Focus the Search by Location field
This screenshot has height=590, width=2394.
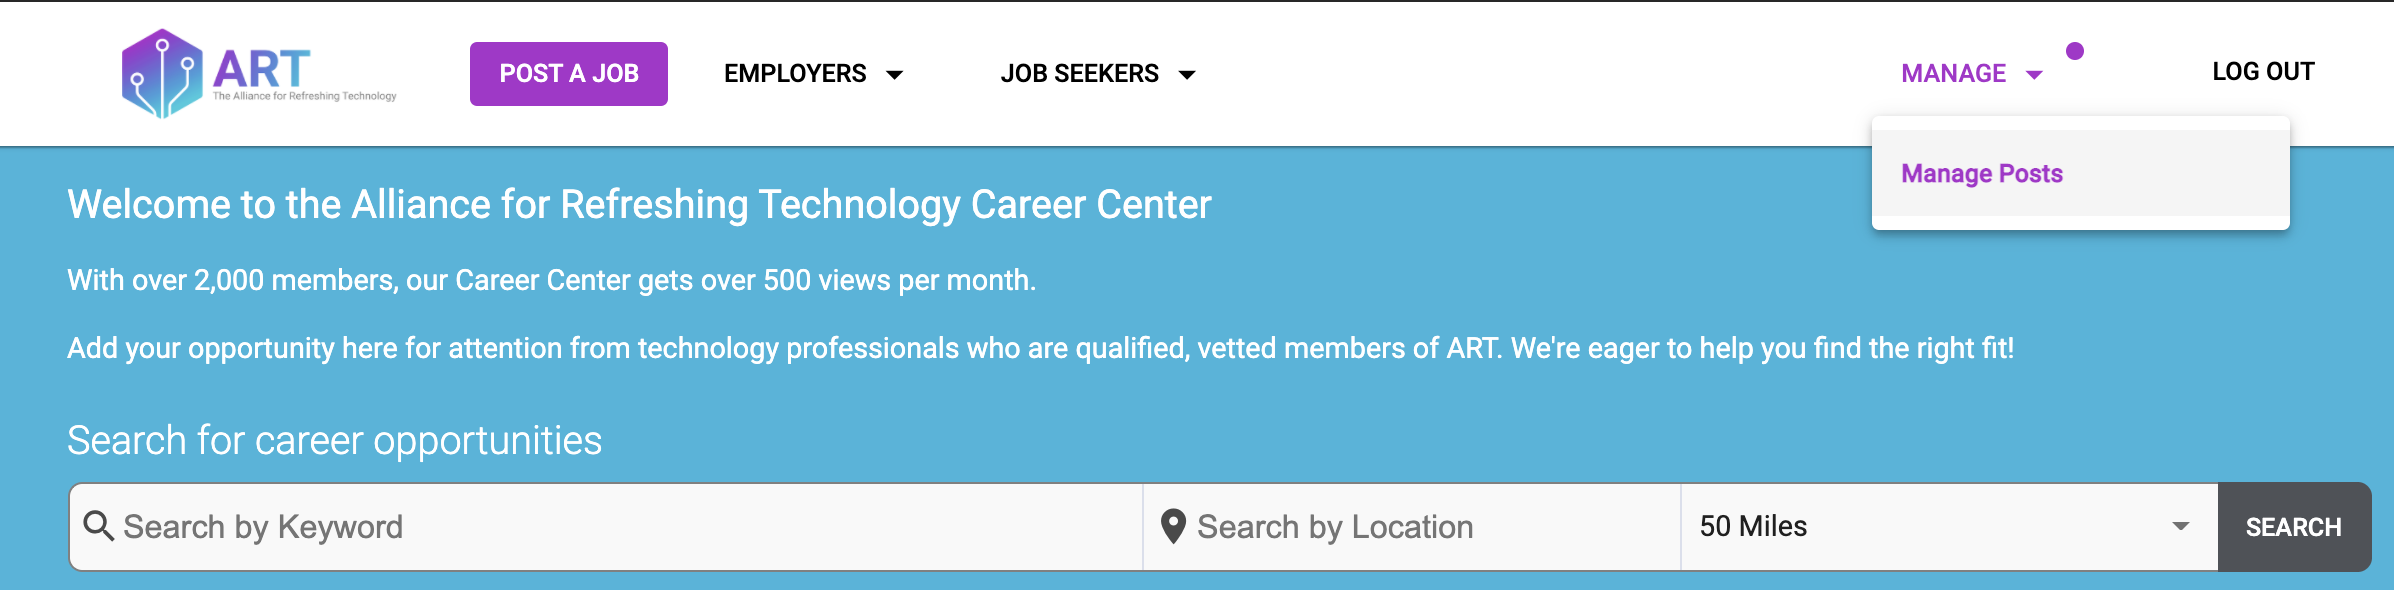(1420, 527)
